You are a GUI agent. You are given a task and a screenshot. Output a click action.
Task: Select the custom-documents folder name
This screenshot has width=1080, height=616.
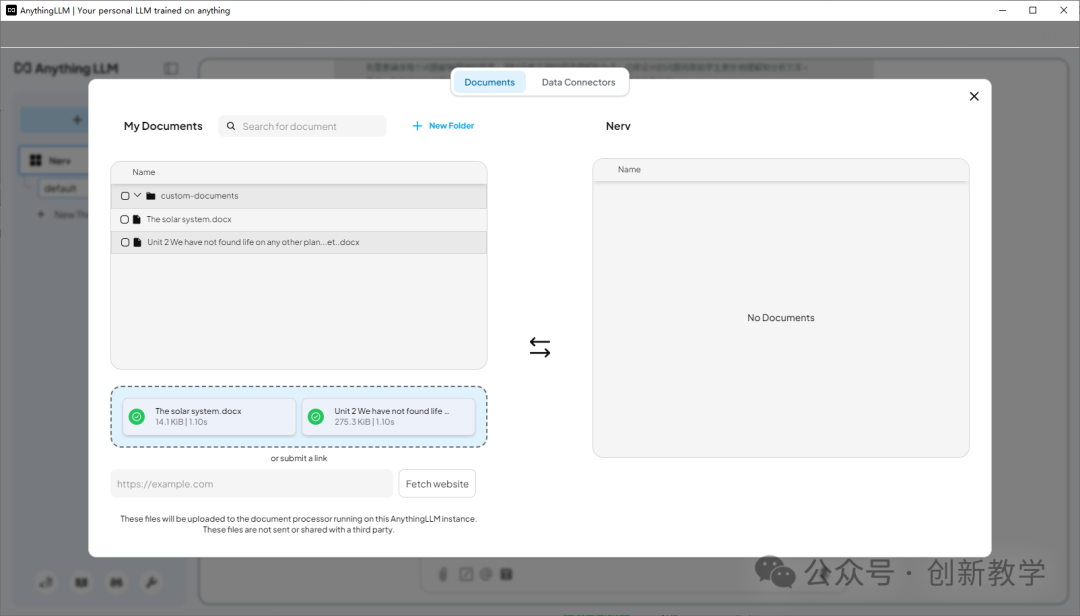199,196
